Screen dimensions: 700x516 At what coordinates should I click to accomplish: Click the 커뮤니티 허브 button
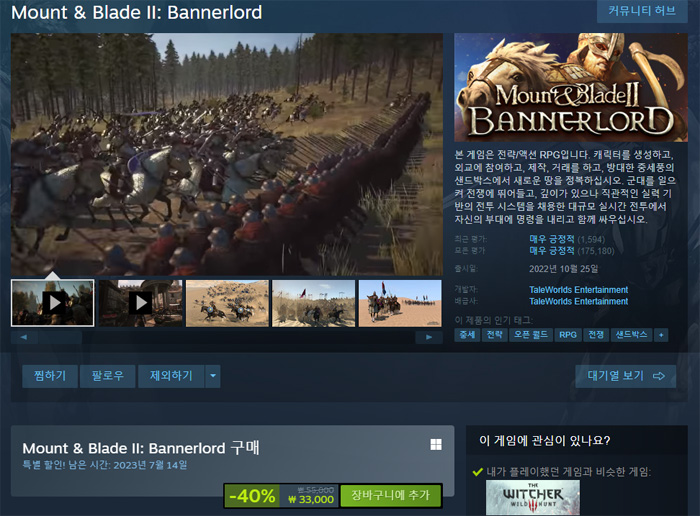642,11
